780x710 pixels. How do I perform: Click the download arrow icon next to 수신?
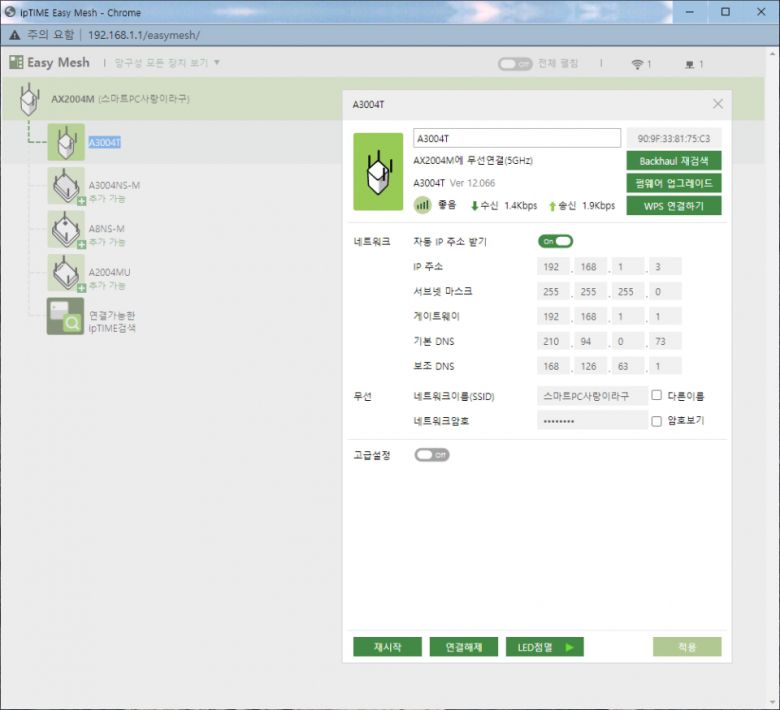pos(475,205)
